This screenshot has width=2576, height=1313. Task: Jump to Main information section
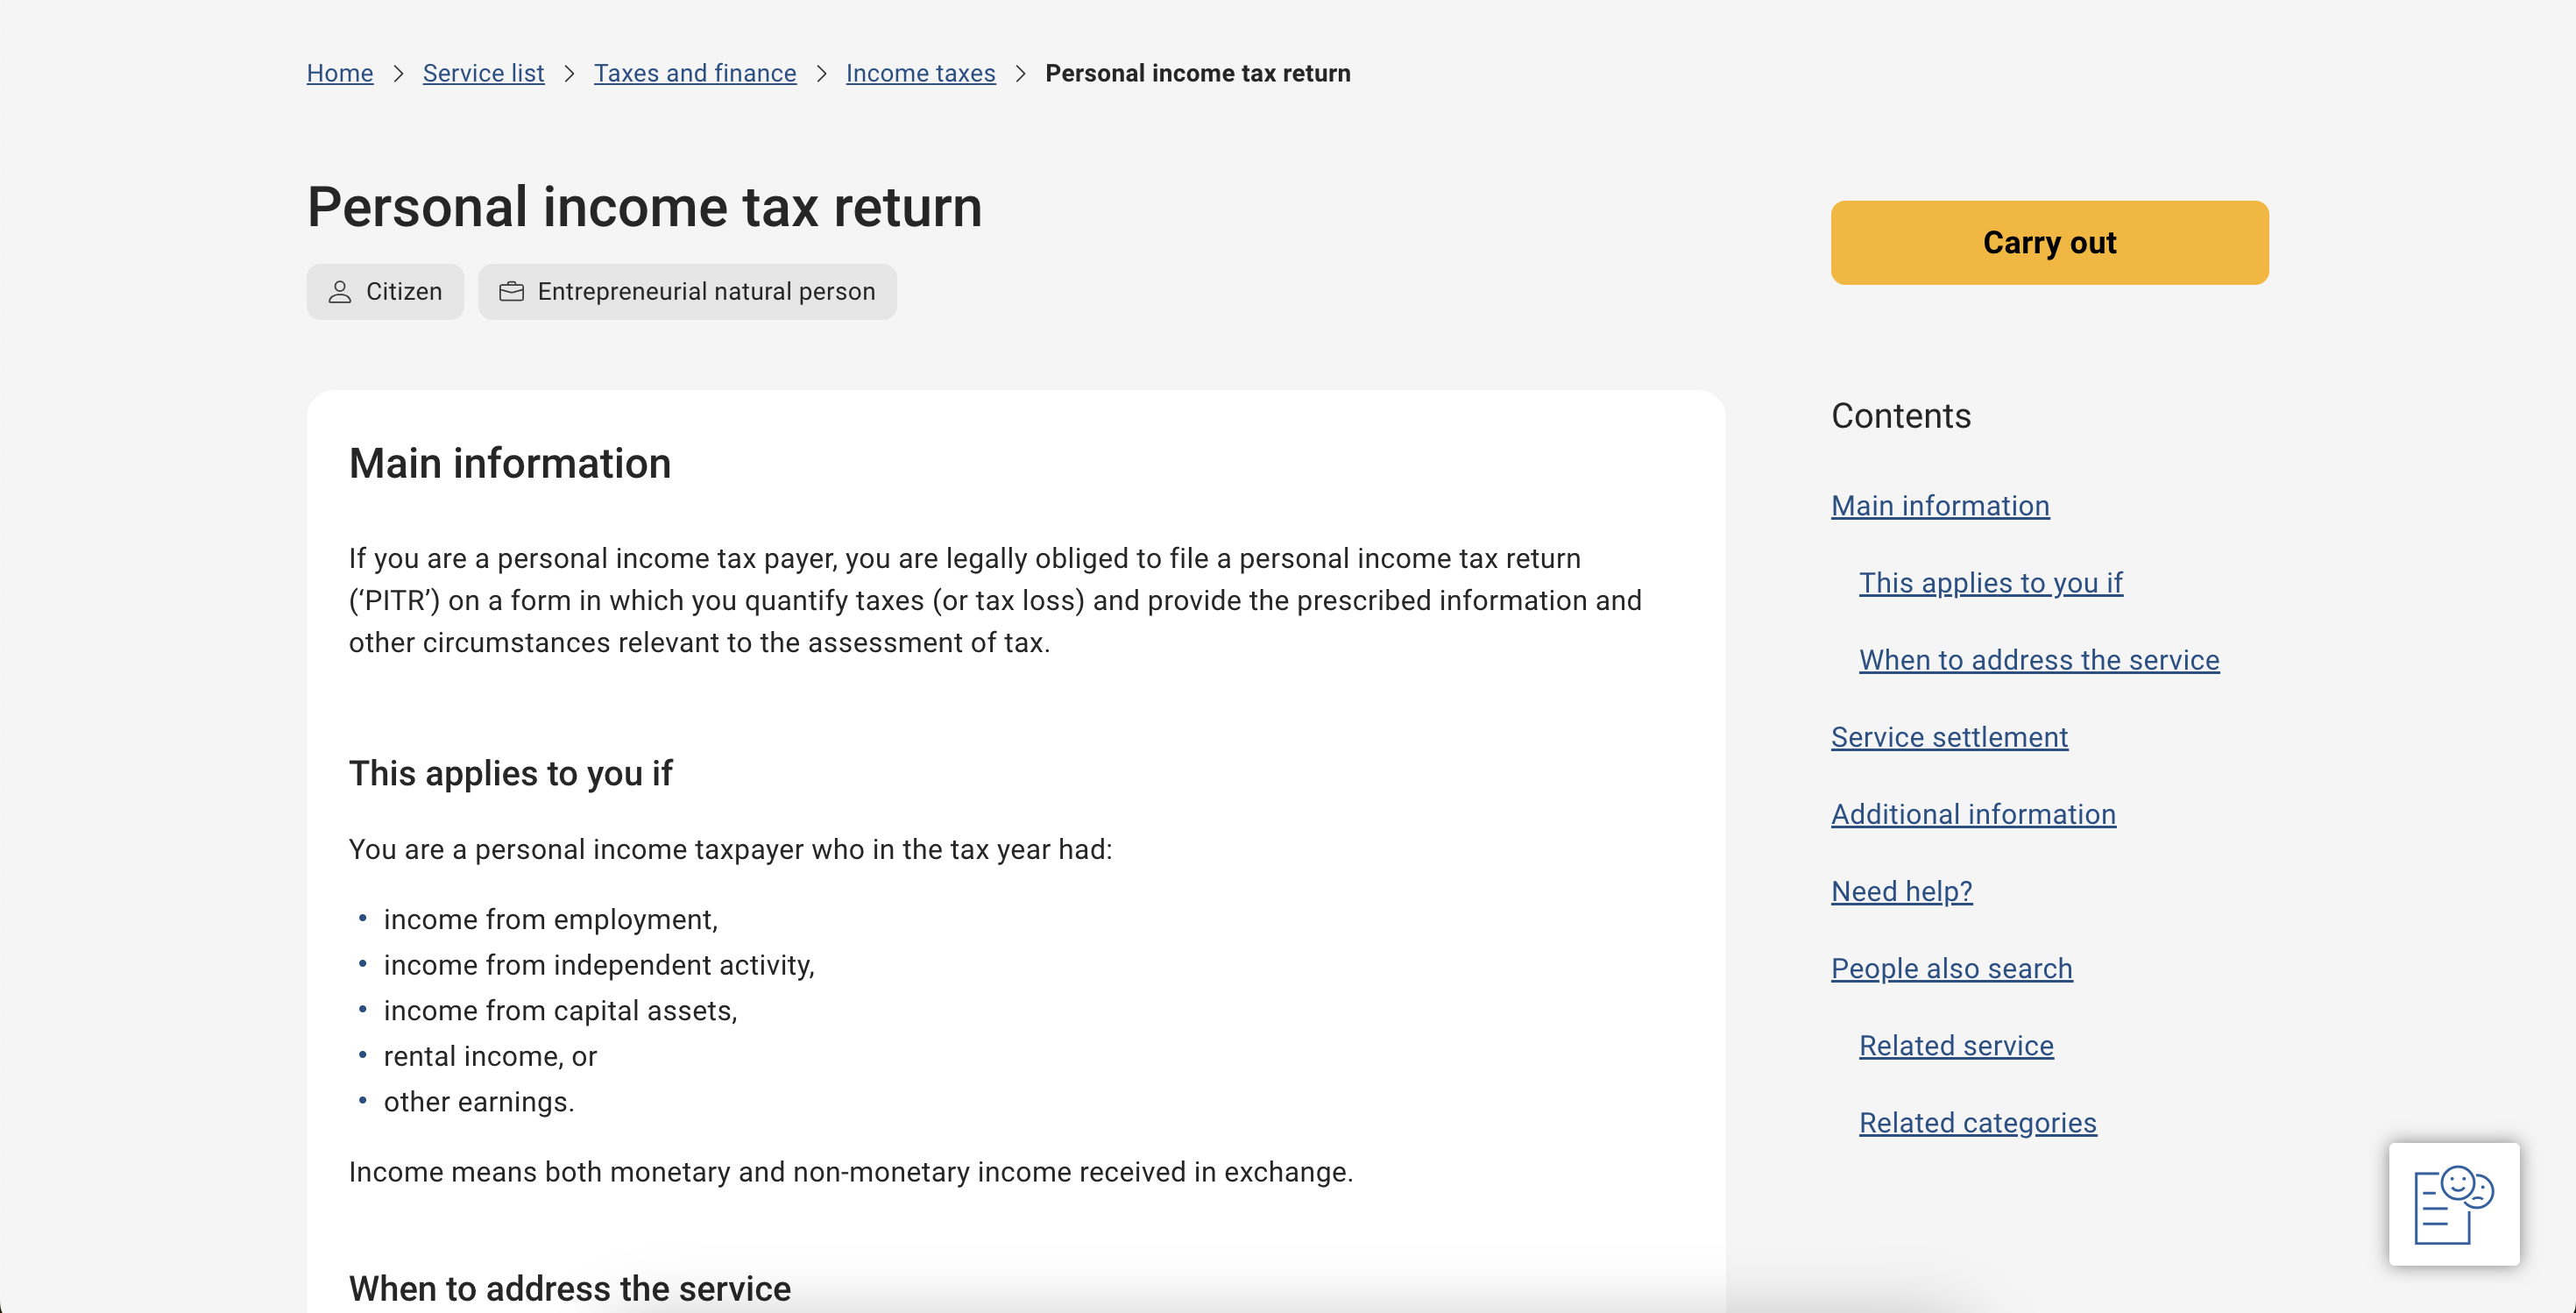click(x=1939, y=506)
